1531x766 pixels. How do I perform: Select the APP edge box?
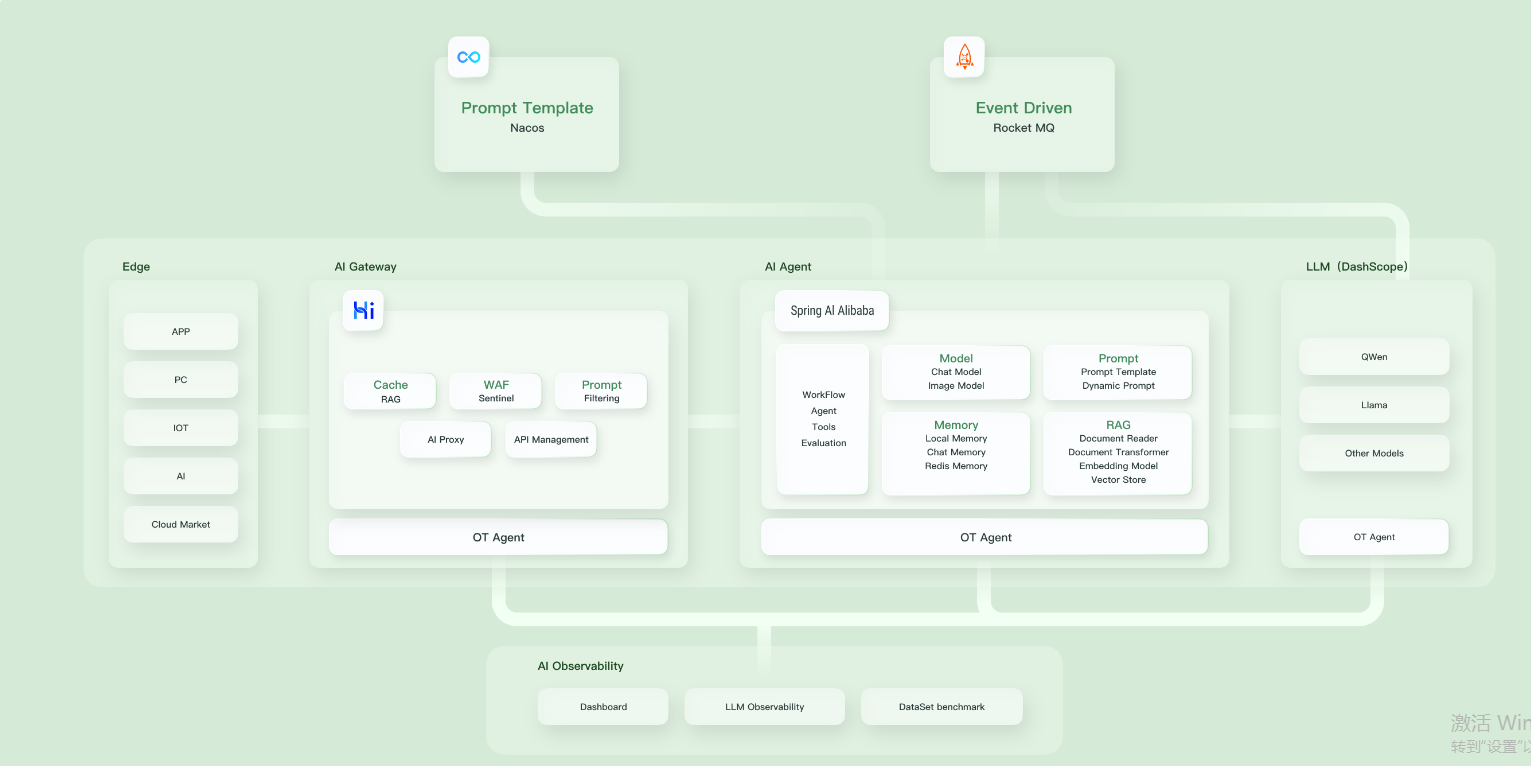181,331
